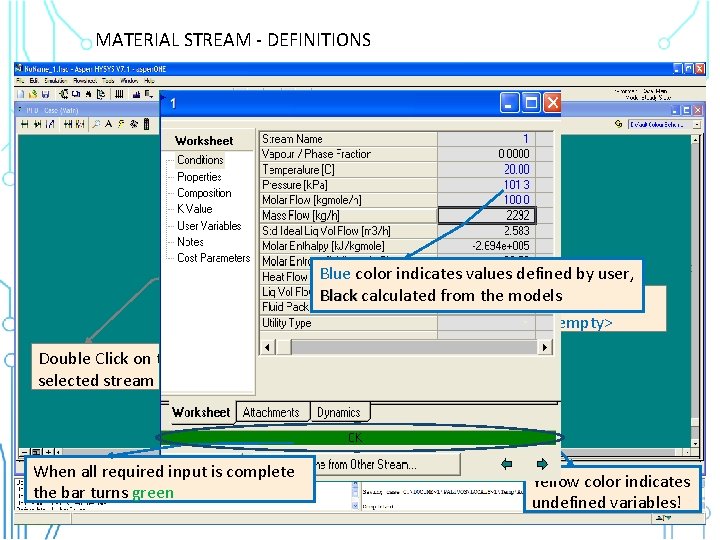
Task: Open the Simulation menu
Action: pyautogui.click(x=56, y=81)
